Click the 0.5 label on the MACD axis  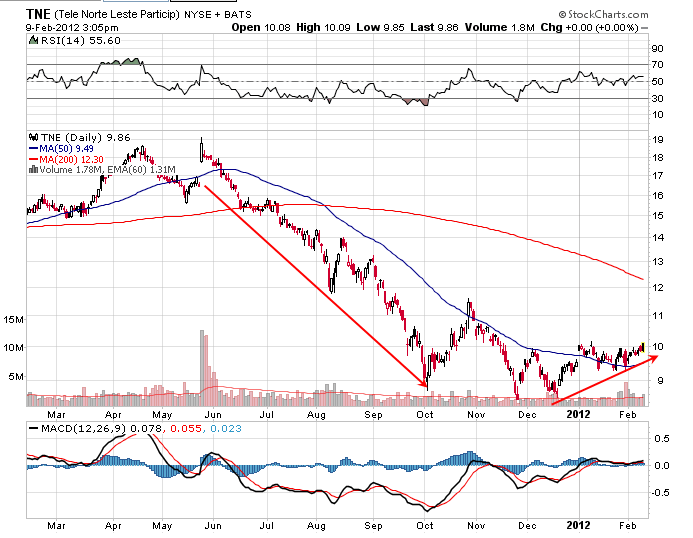point(662,439)
